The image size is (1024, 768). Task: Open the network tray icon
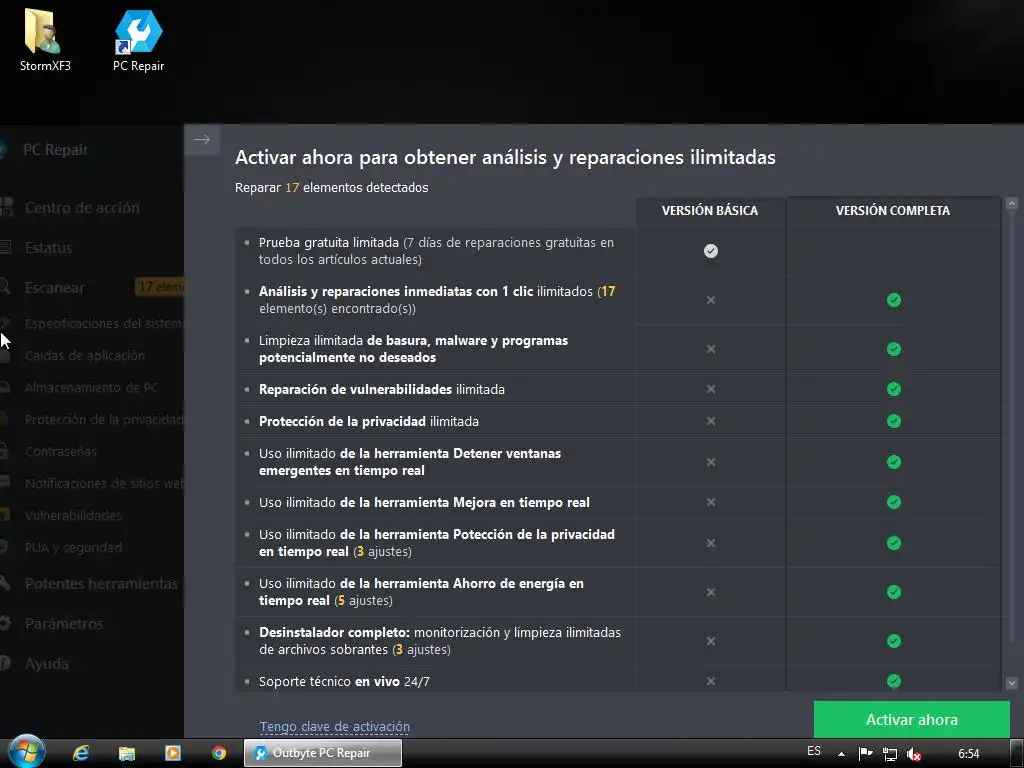tap(889, 754)
